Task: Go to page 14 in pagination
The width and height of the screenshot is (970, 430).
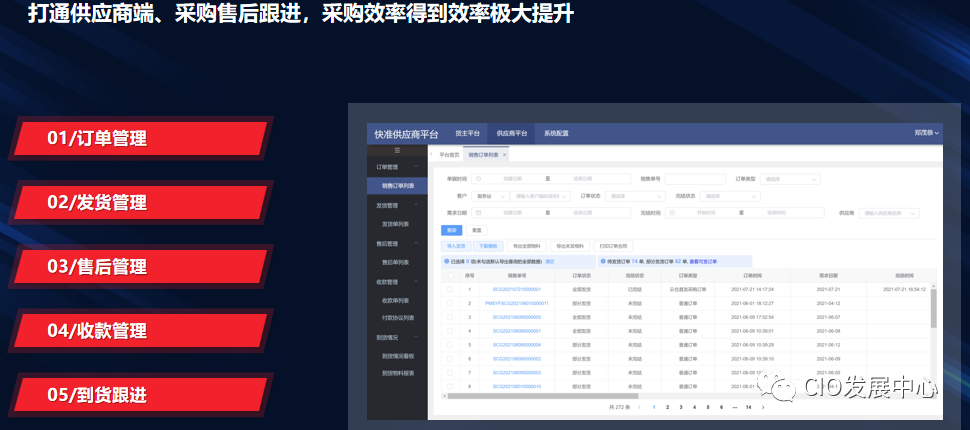Action: pyautogui.click(x=749, y=407)
